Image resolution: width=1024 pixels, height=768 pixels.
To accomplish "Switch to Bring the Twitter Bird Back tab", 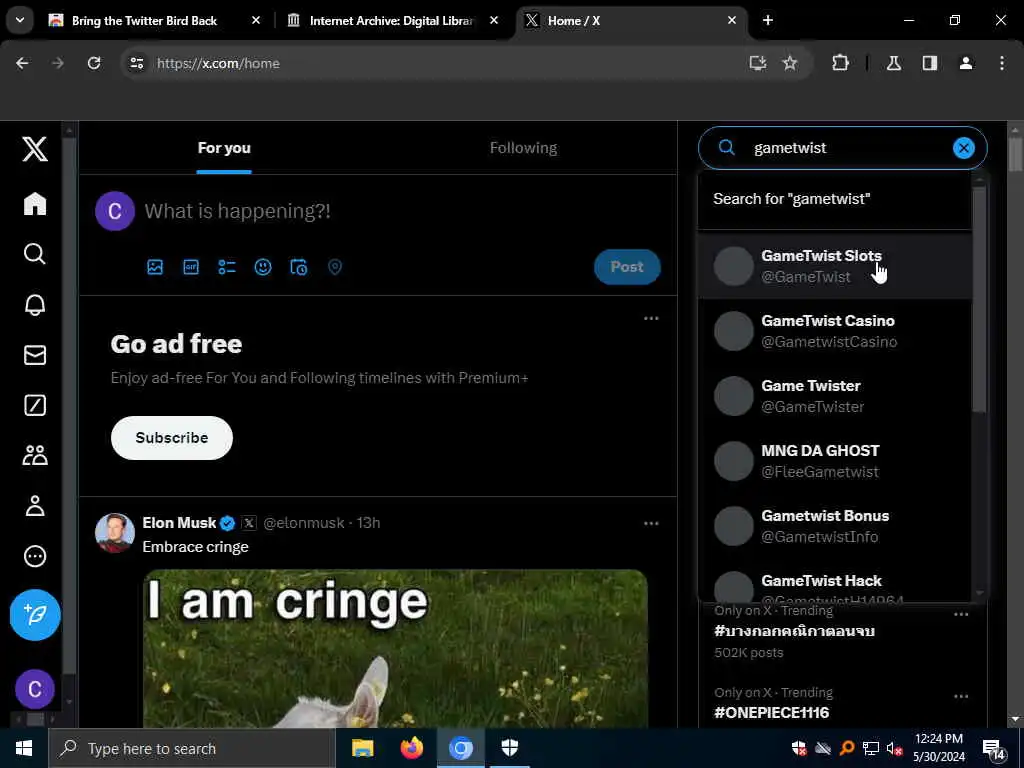I will point(144,20).
